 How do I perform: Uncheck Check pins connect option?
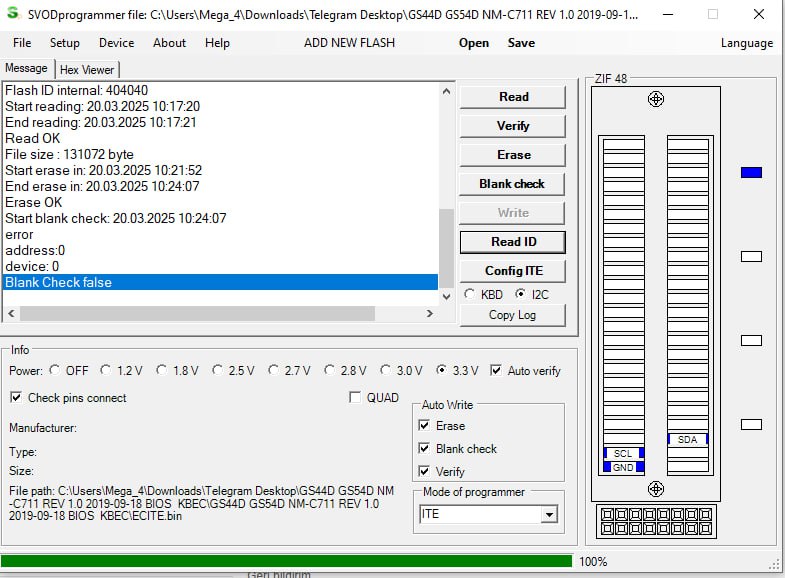click(x=16, y=398)
